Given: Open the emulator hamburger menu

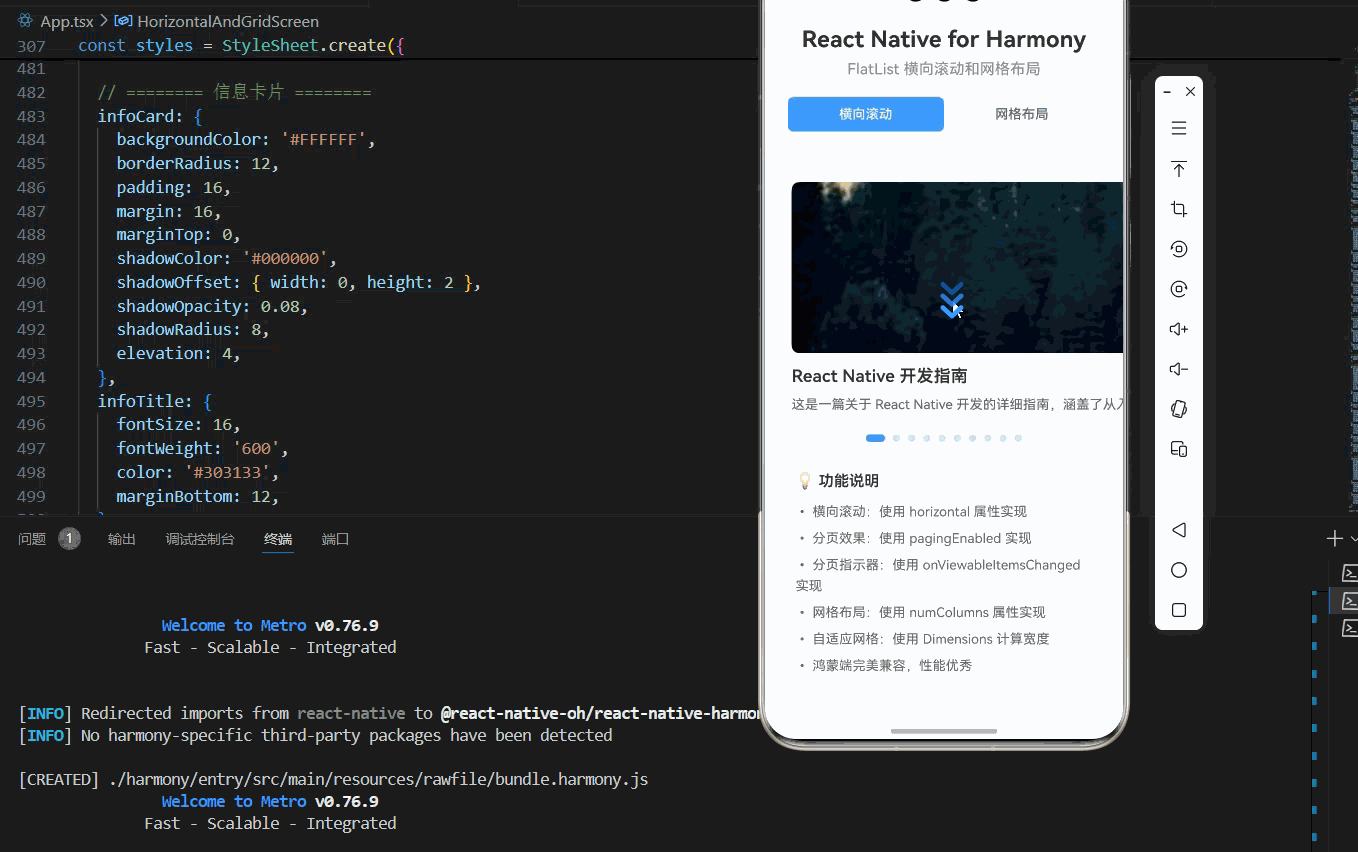Looking at the screenshot, I should [1179, 128].
